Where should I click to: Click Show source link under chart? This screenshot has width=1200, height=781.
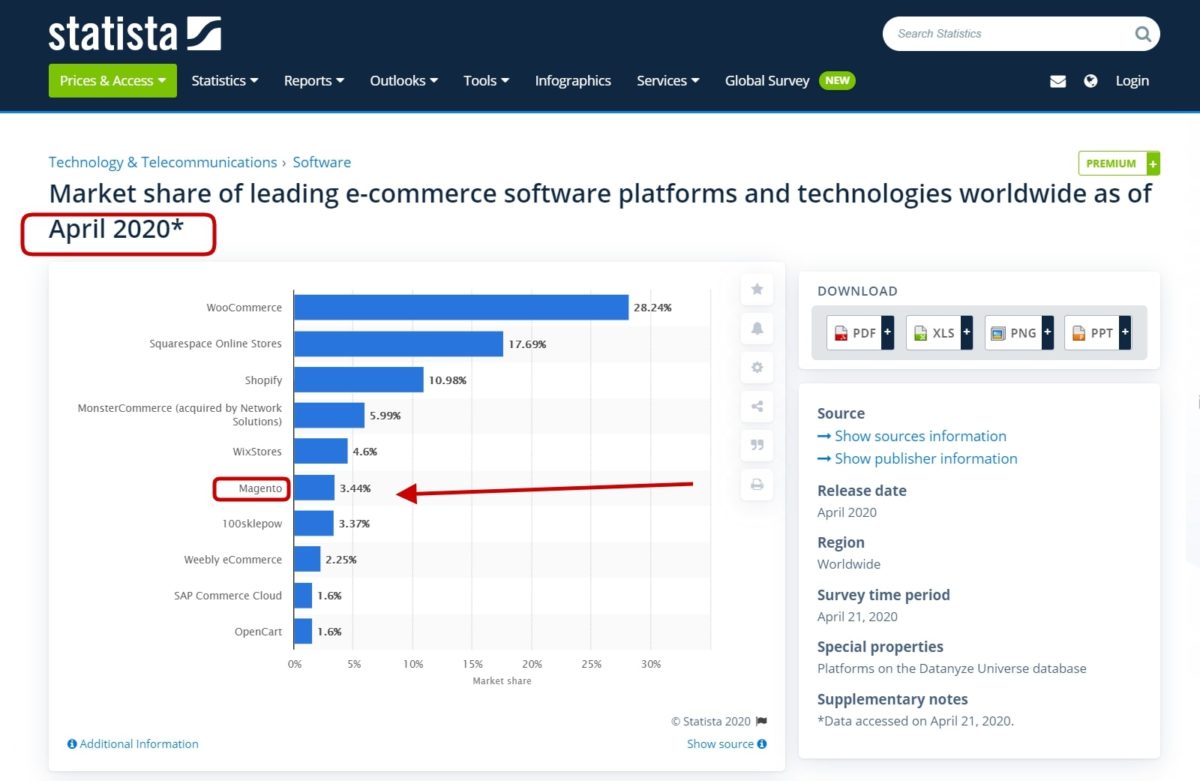tap(727, 744)
